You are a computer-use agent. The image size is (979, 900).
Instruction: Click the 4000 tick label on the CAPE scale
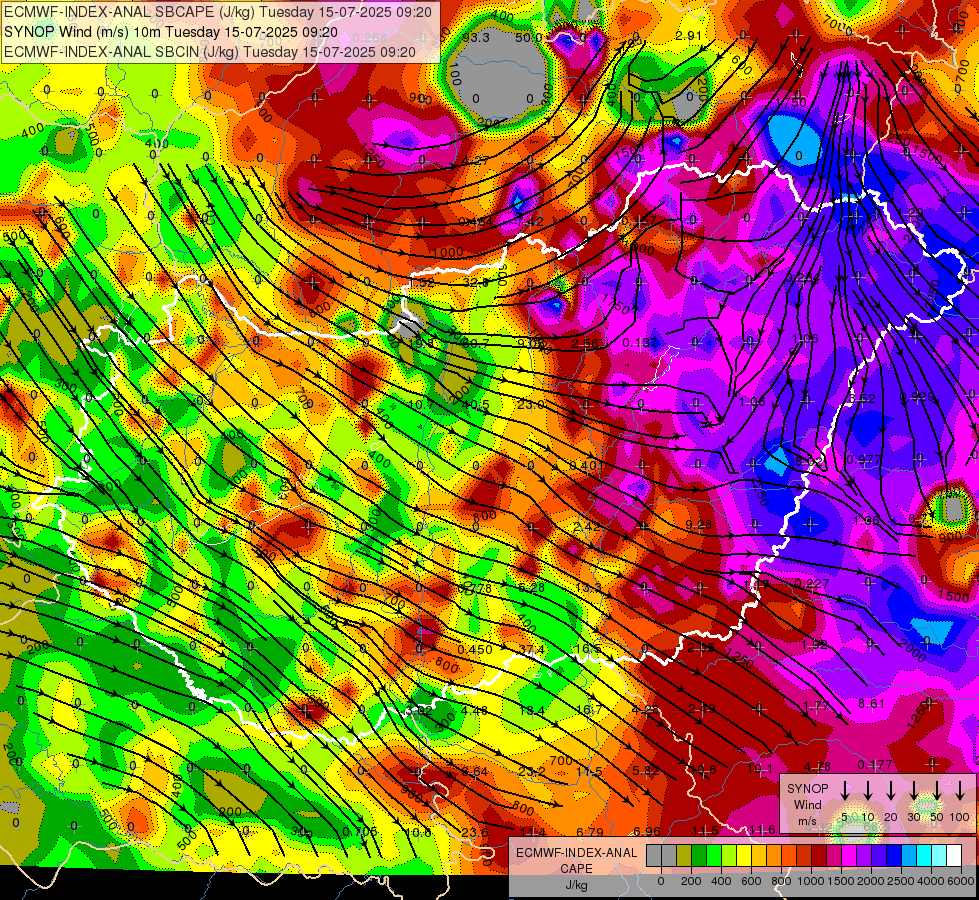coord(931,881)
